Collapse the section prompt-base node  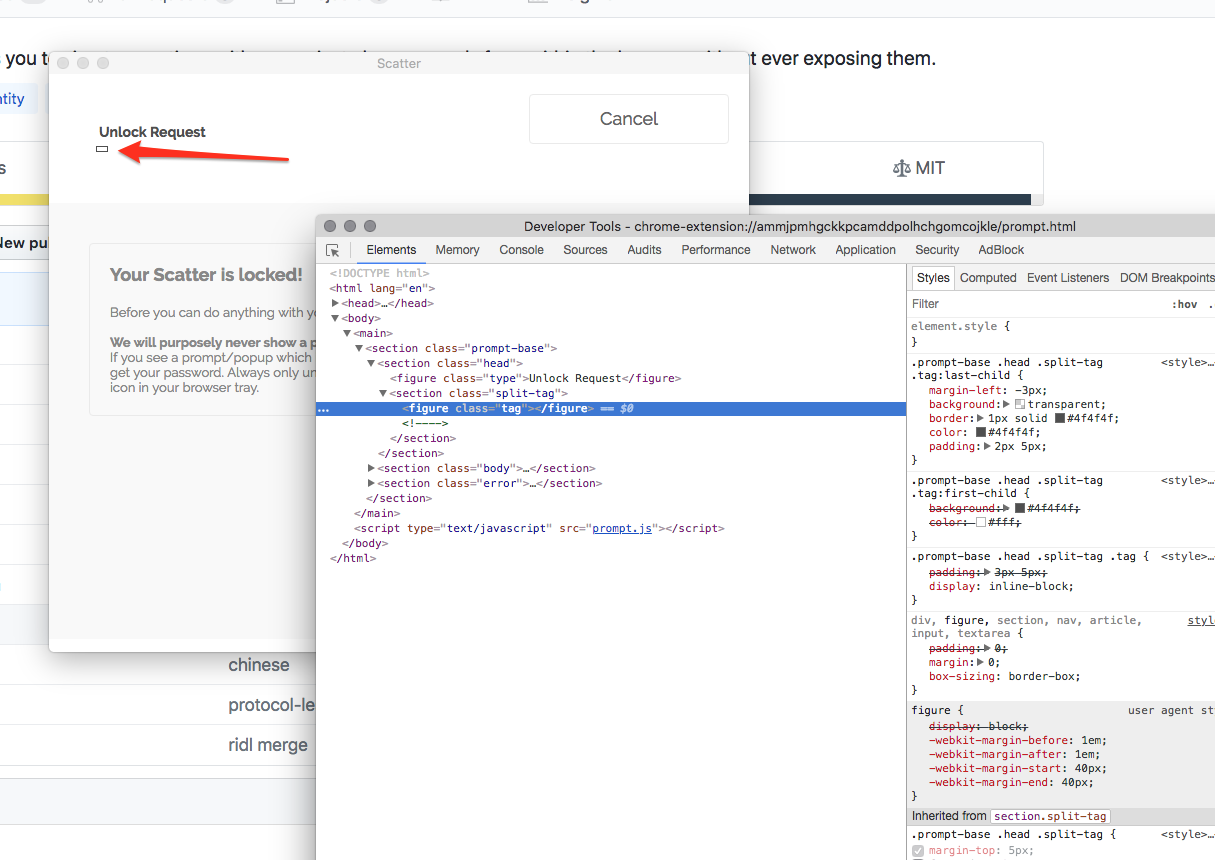point(359,348)
